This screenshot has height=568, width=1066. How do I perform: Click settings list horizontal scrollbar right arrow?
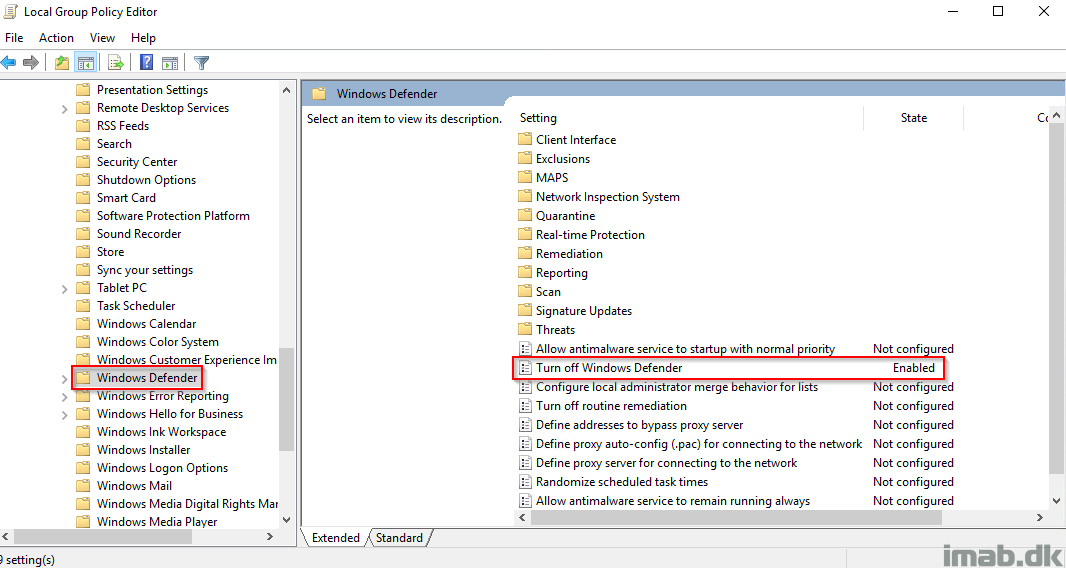pos(1040,518)
